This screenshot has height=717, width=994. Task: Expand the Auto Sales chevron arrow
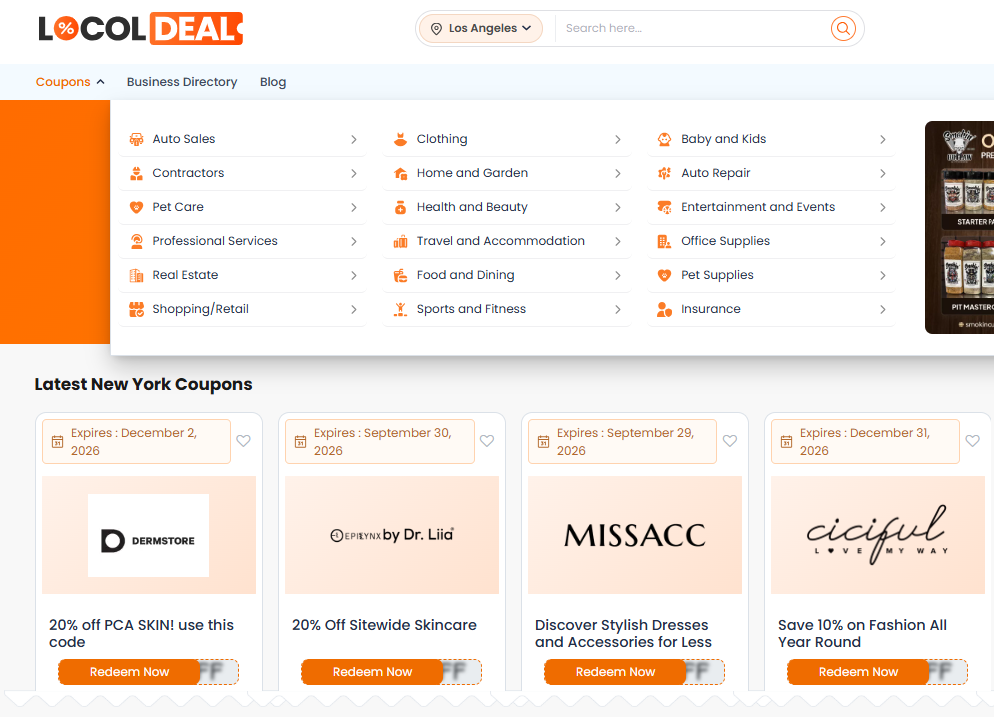[x=354, y=139]
